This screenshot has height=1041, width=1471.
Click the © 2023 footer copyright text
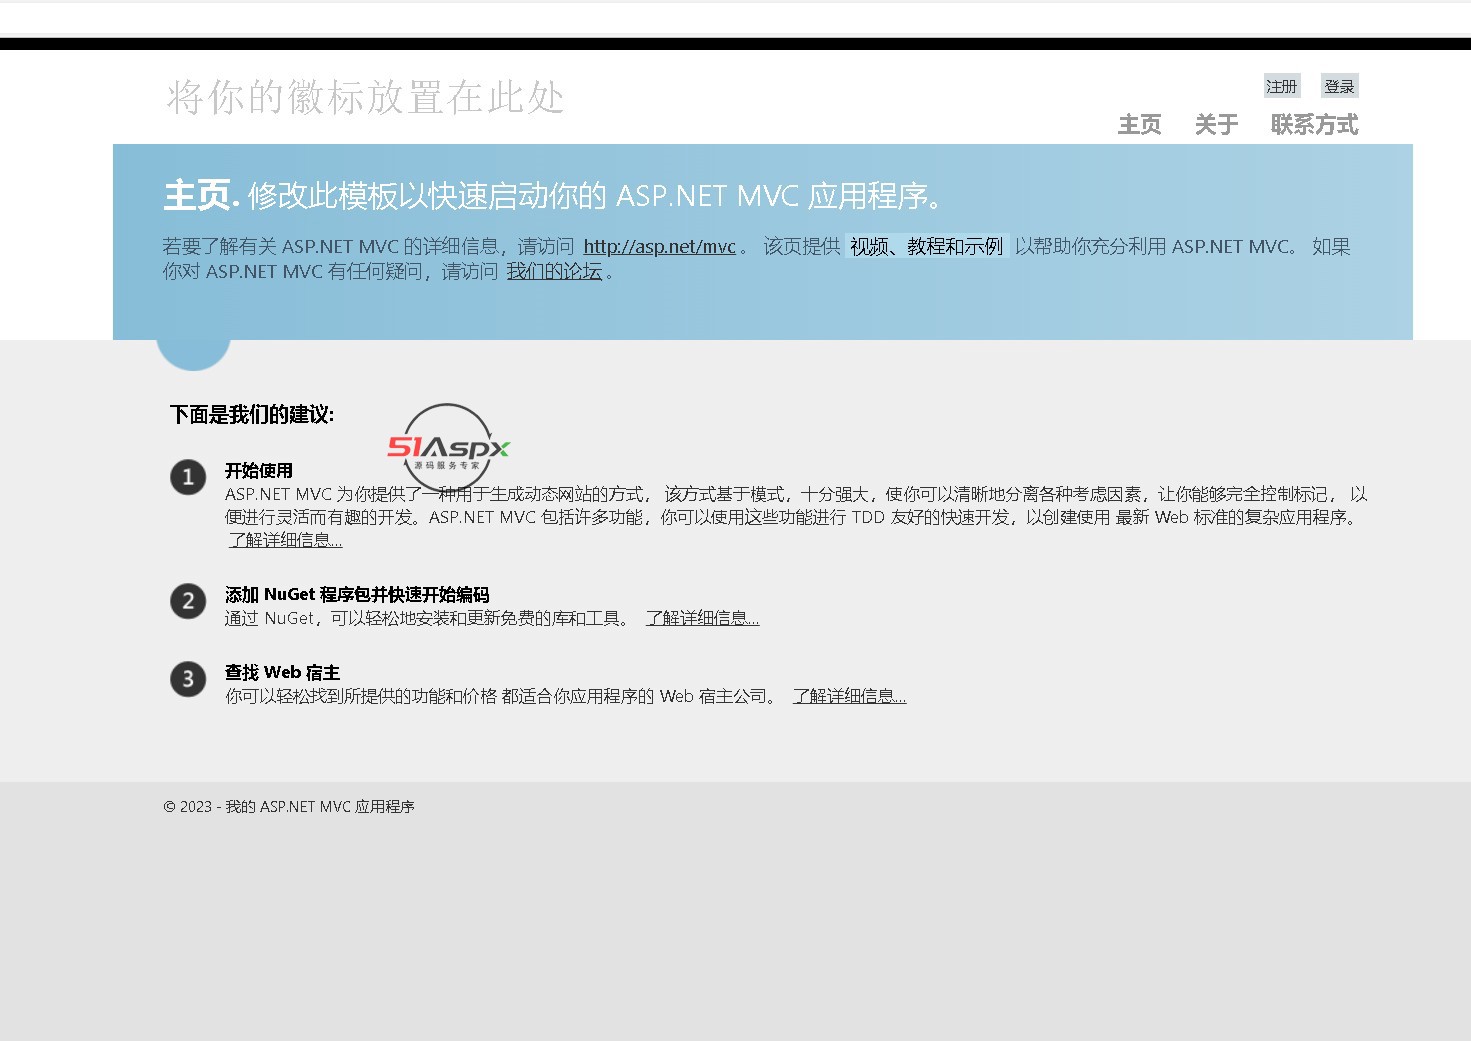tap(289, 806)
